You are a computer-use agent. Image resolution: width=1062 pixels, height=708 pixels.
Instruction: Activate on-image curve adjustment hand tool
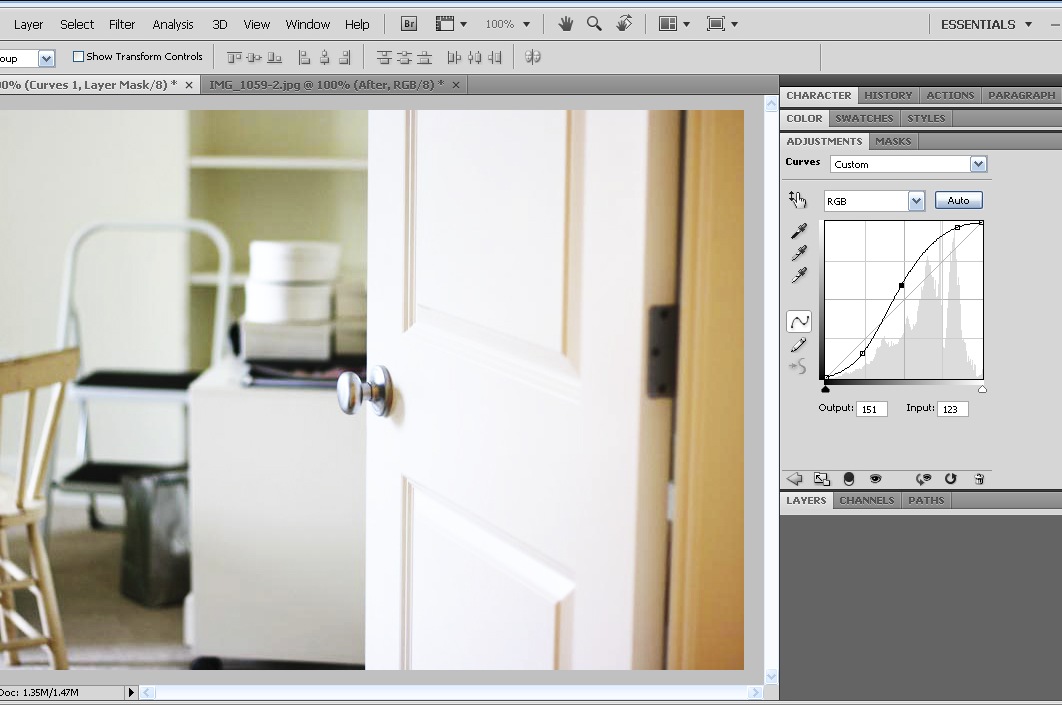point(798,200)
